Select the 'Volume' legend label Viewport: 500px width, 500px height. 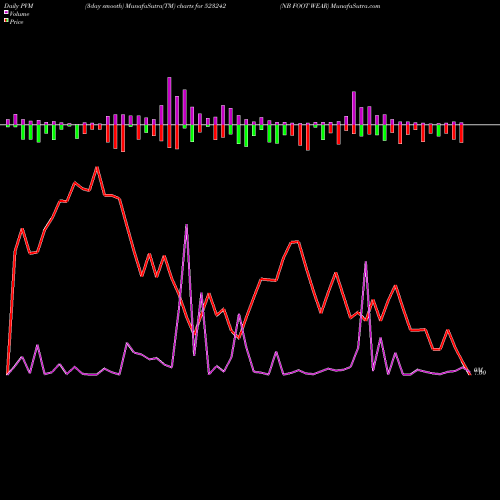pos(19,14)
